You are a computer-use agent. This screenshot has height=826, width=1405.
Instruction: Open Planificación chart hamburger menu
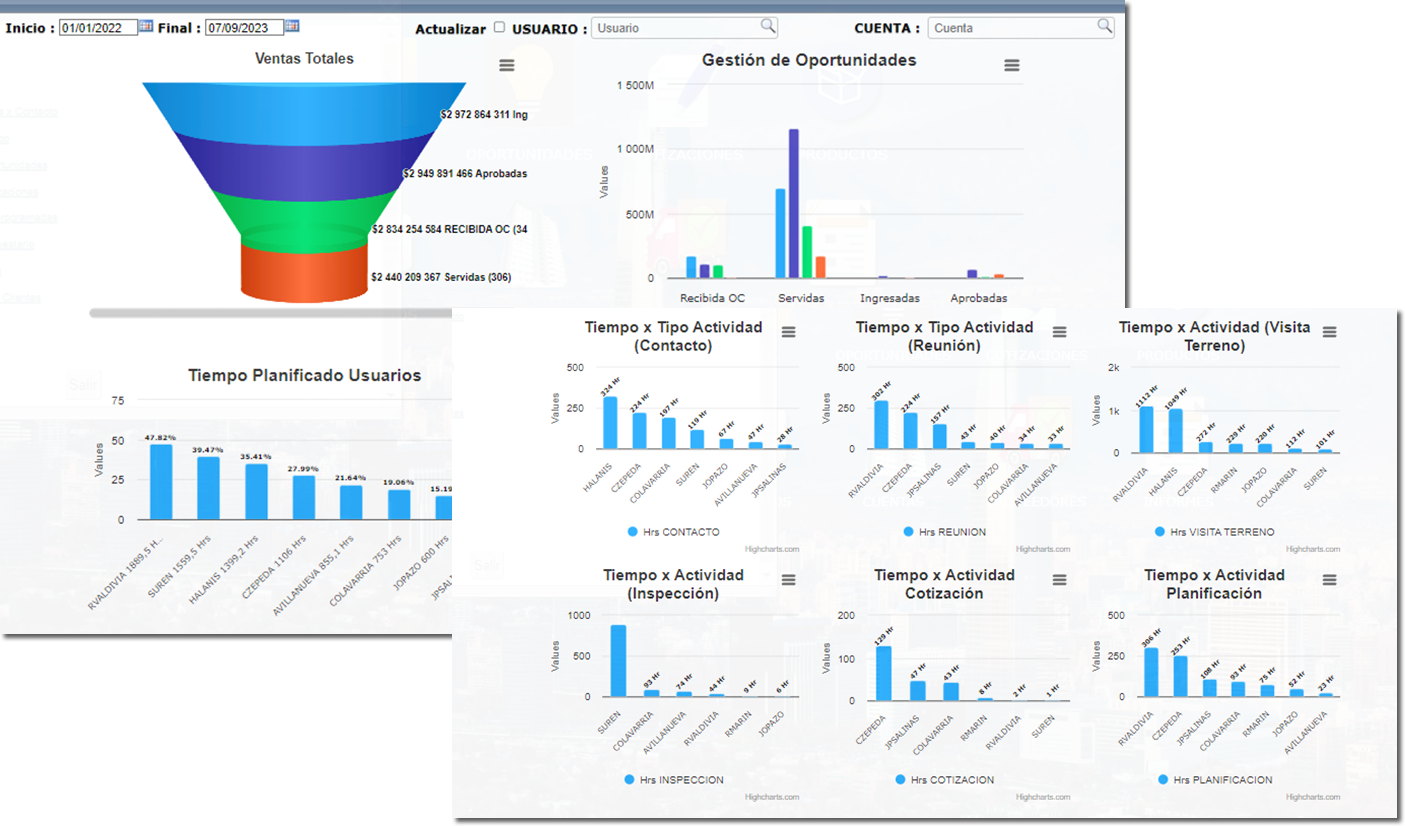coord(1330,580)
